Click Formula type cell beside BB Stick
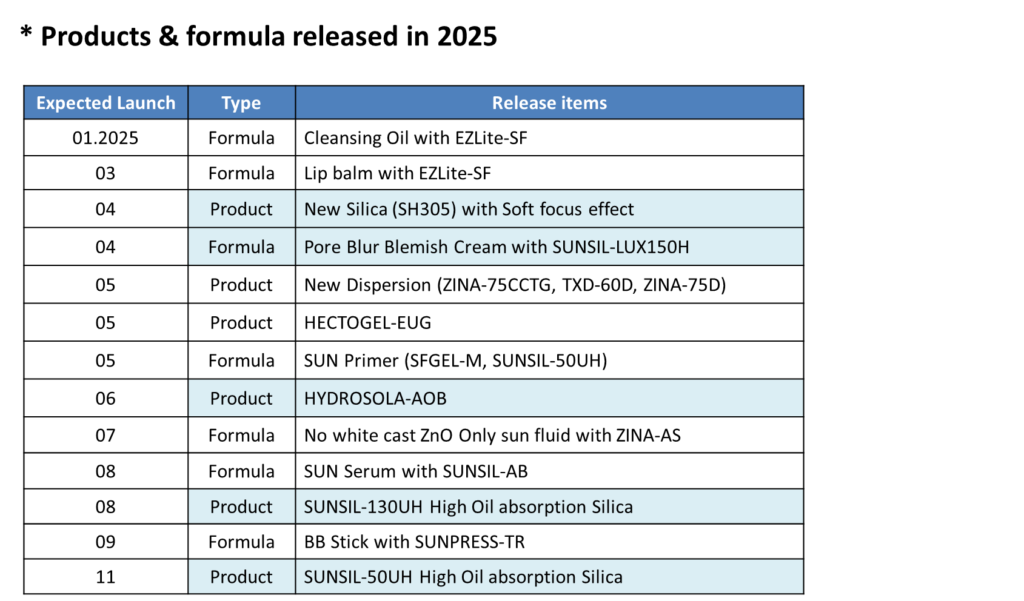This screenshot has height=601, width=1024. [241, 542]
